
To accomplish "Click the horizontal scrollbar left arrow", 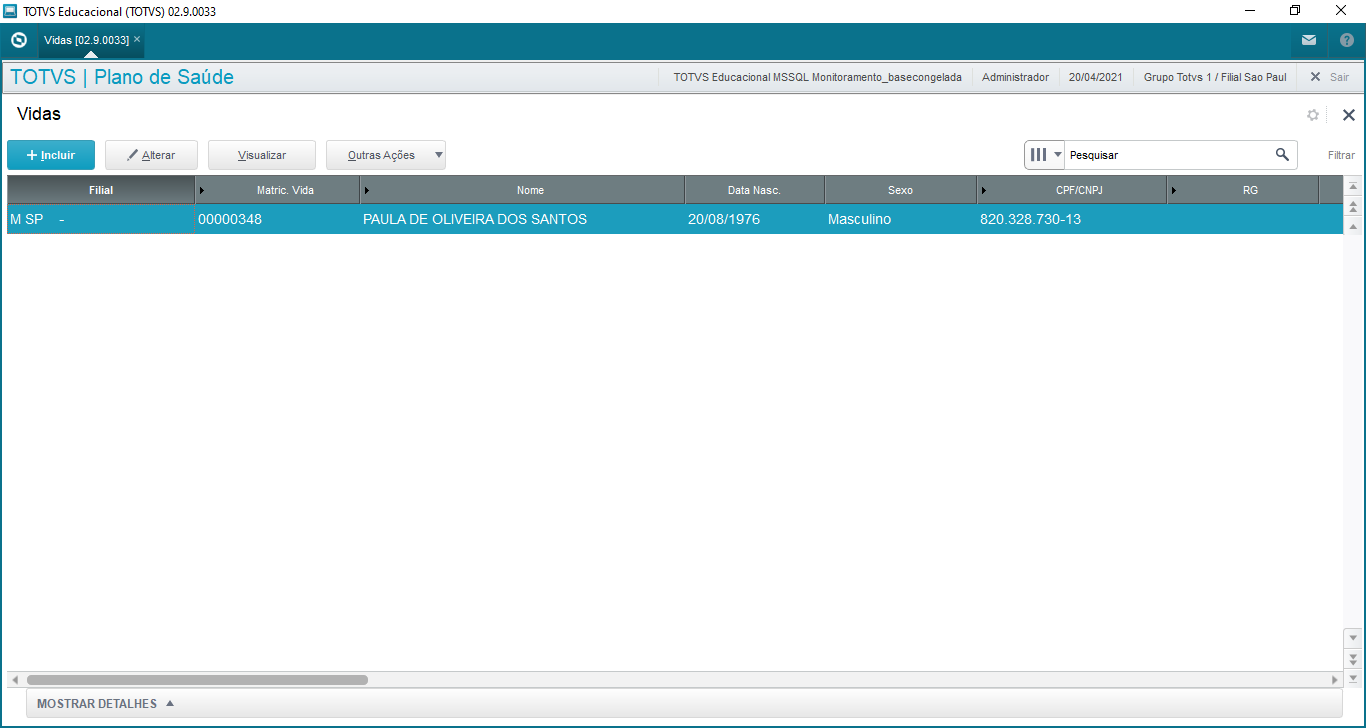I will click(x=14, y=680).
